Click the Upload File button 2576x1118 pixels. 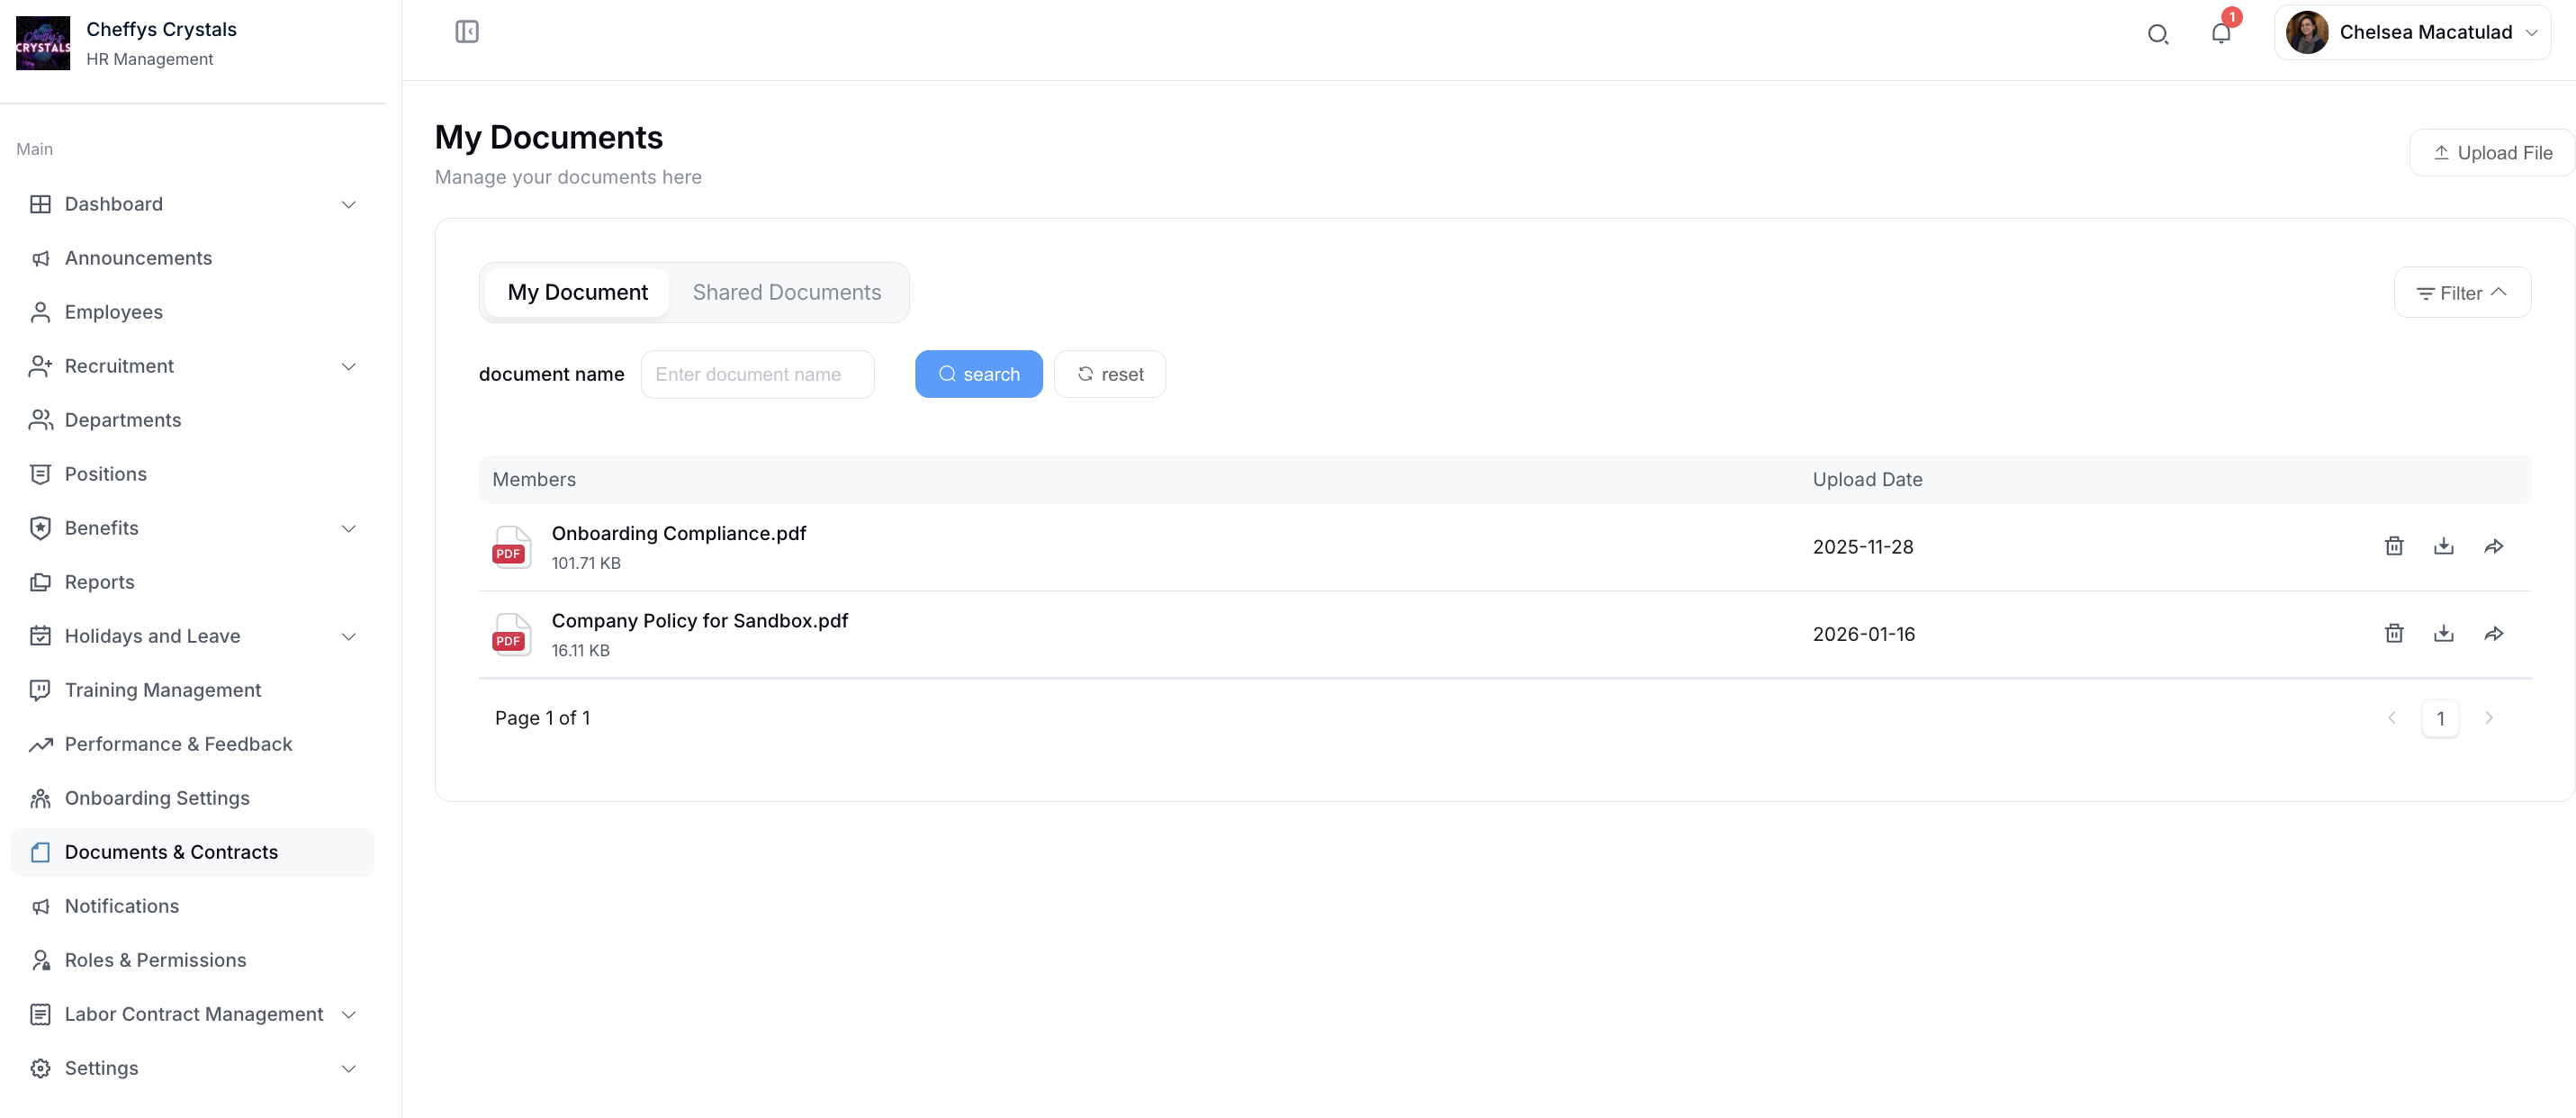2492,153
